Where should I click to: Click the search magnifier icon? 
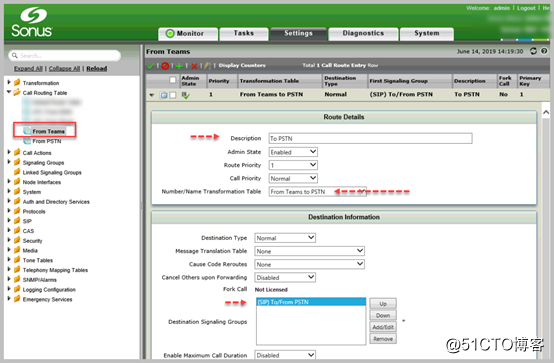[x=14, y=55]
